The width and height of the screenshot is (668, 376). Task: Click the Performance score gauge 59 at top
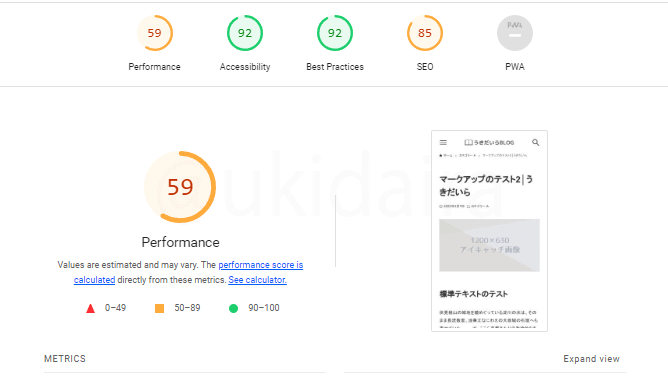point(155,33)
